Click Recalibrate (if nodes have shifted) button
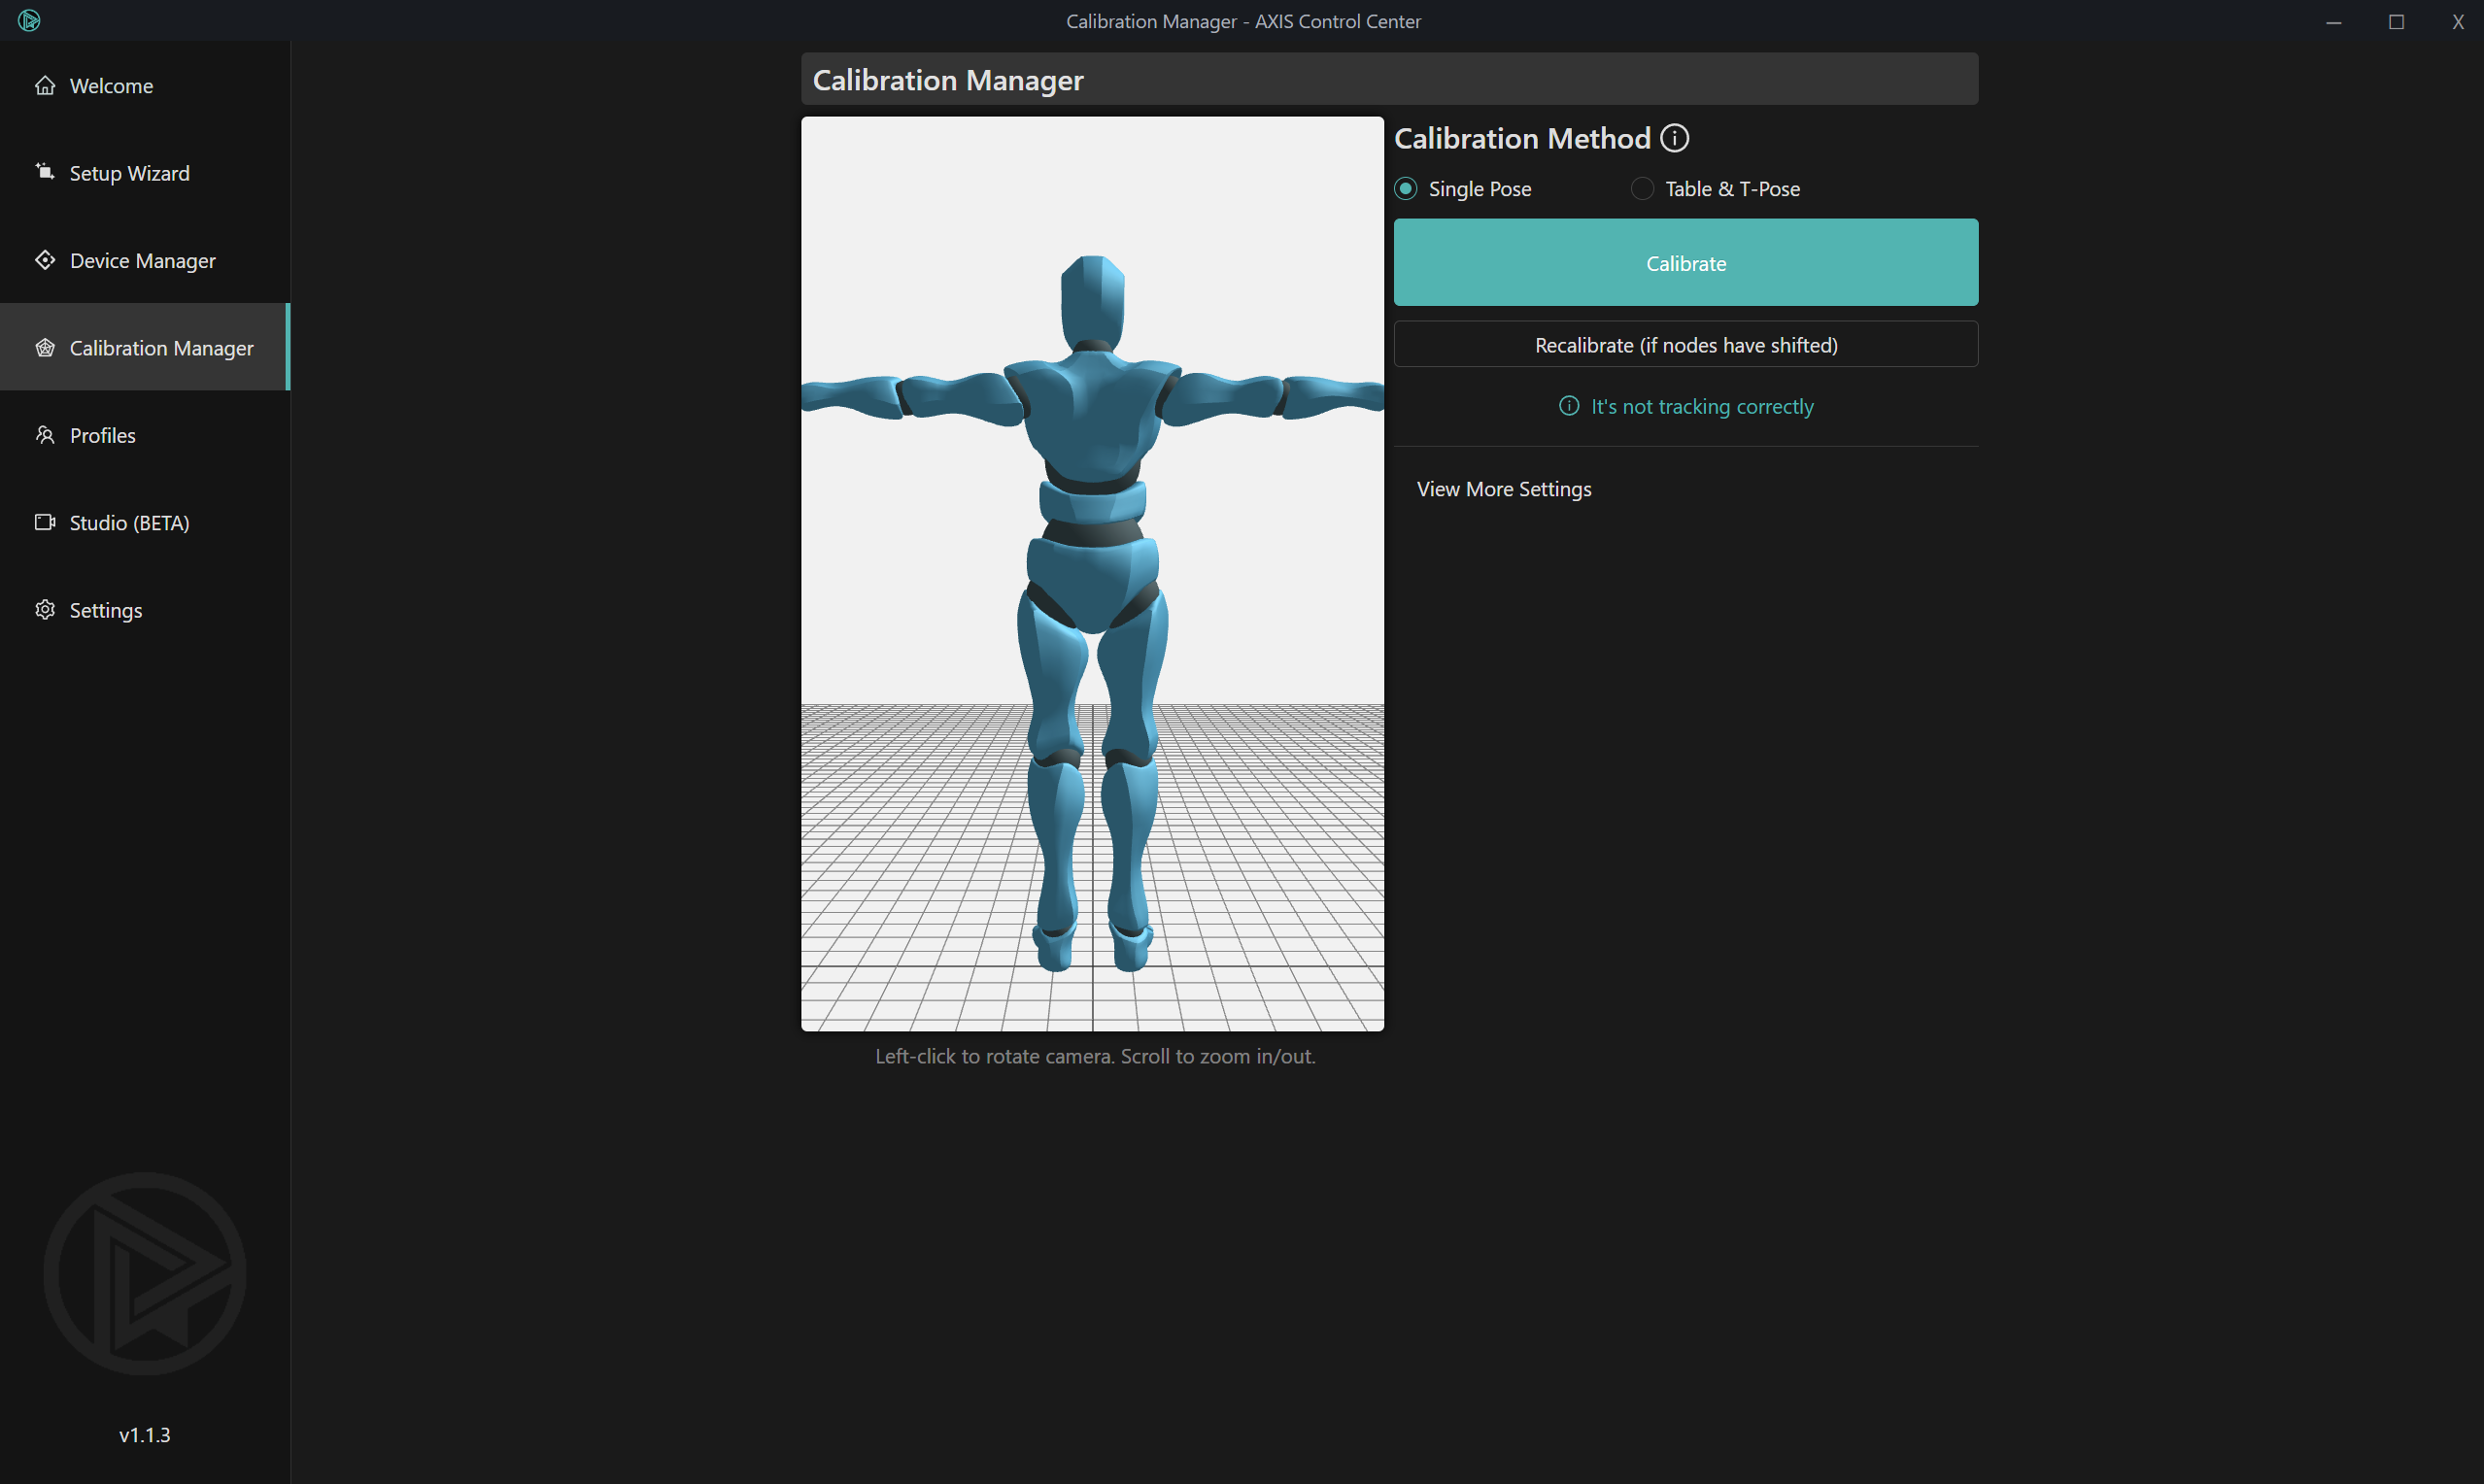This screenshot has height=1484, width=2484. point(1685,345)
